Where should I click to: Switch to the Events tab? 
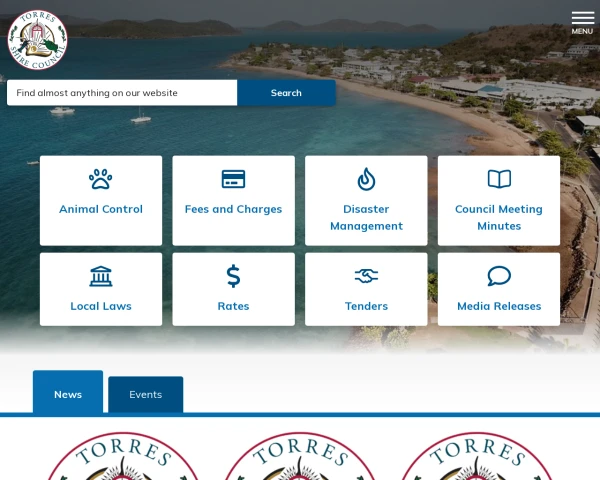click(145, 395)
